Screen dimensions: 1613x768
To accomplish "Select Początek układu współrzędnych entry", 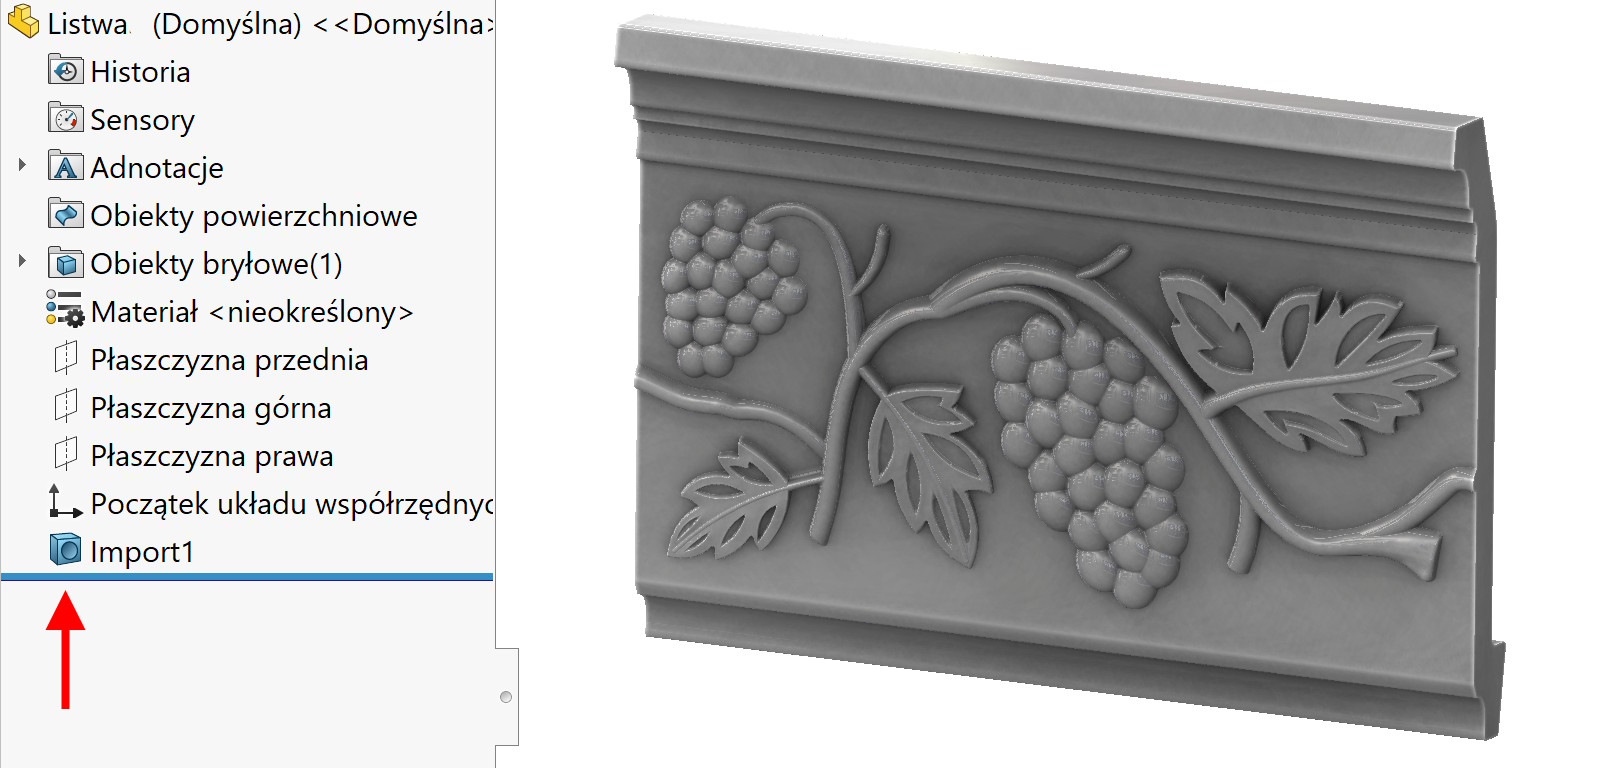I will [292, 504].
